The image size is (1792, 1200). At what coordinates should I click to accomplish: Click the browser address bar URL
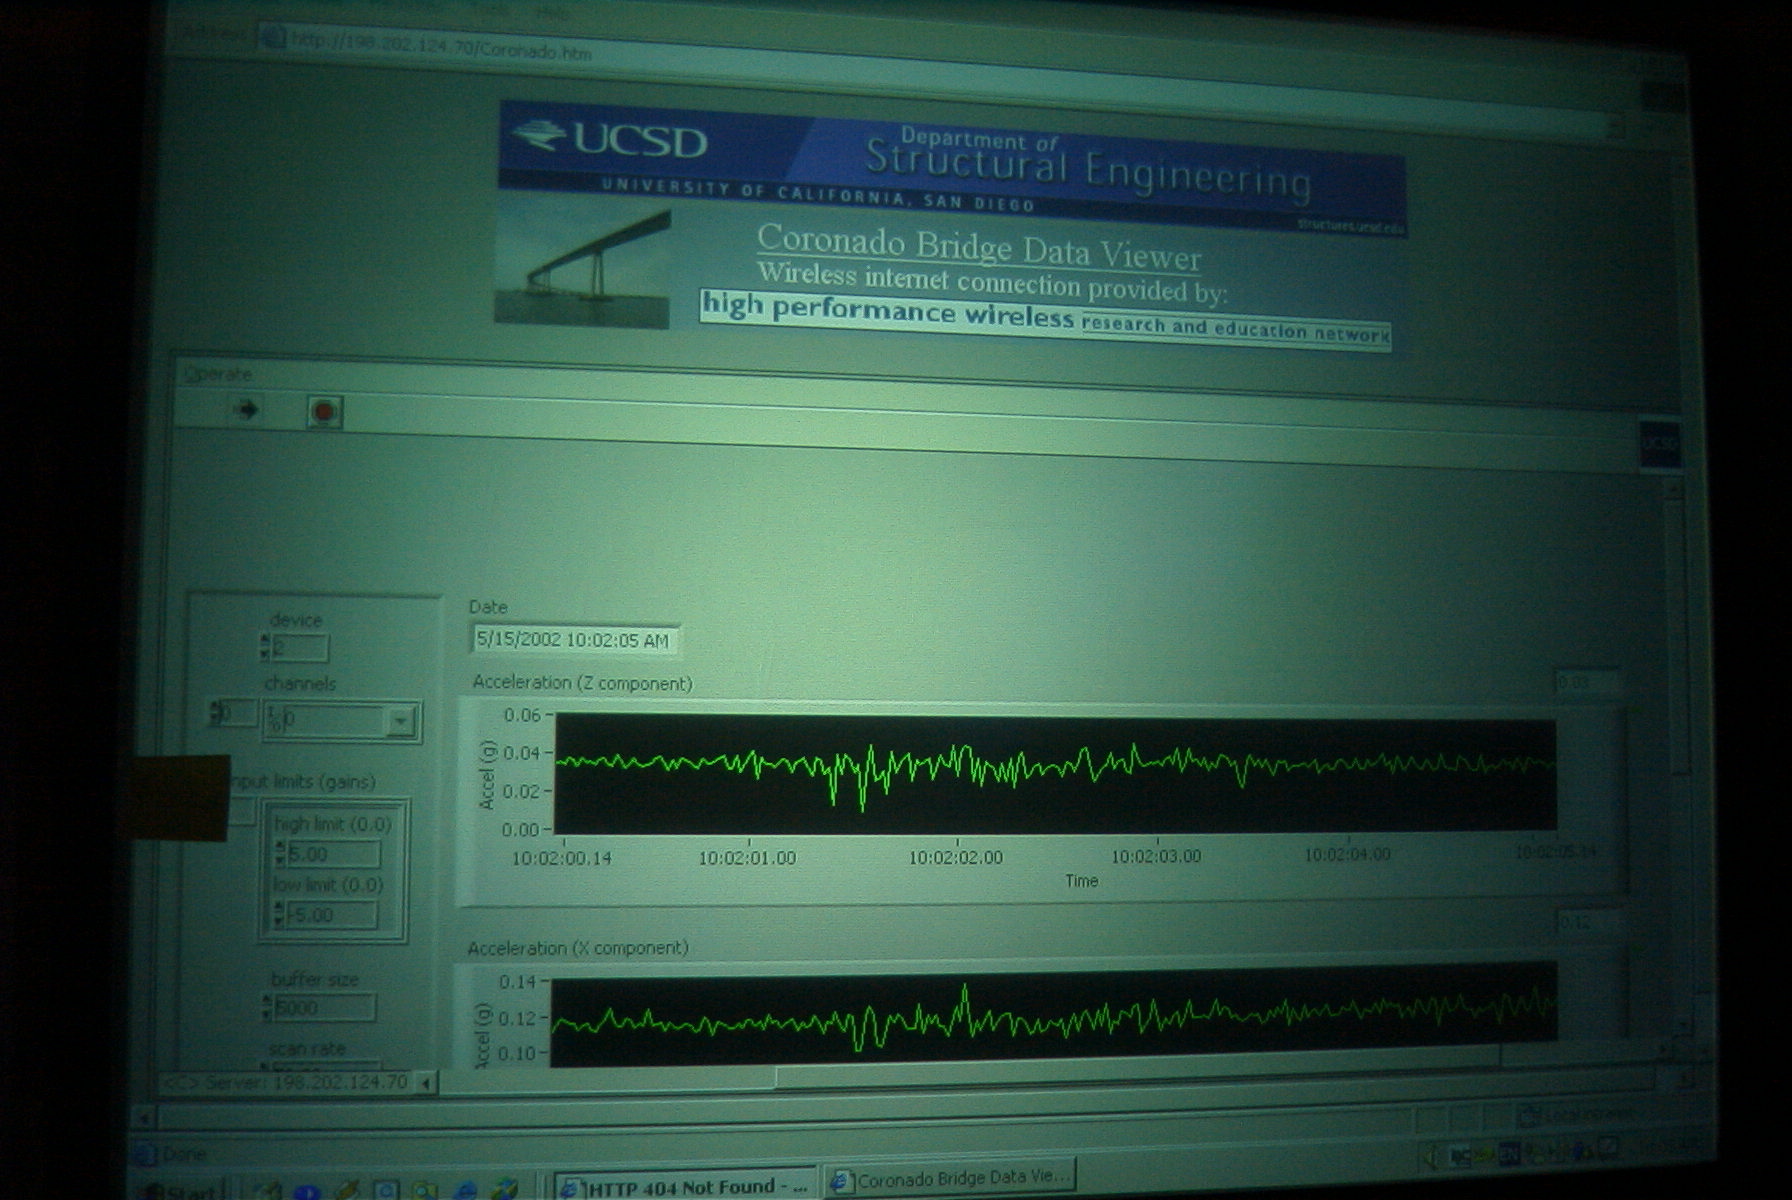(x=440, y=46)
